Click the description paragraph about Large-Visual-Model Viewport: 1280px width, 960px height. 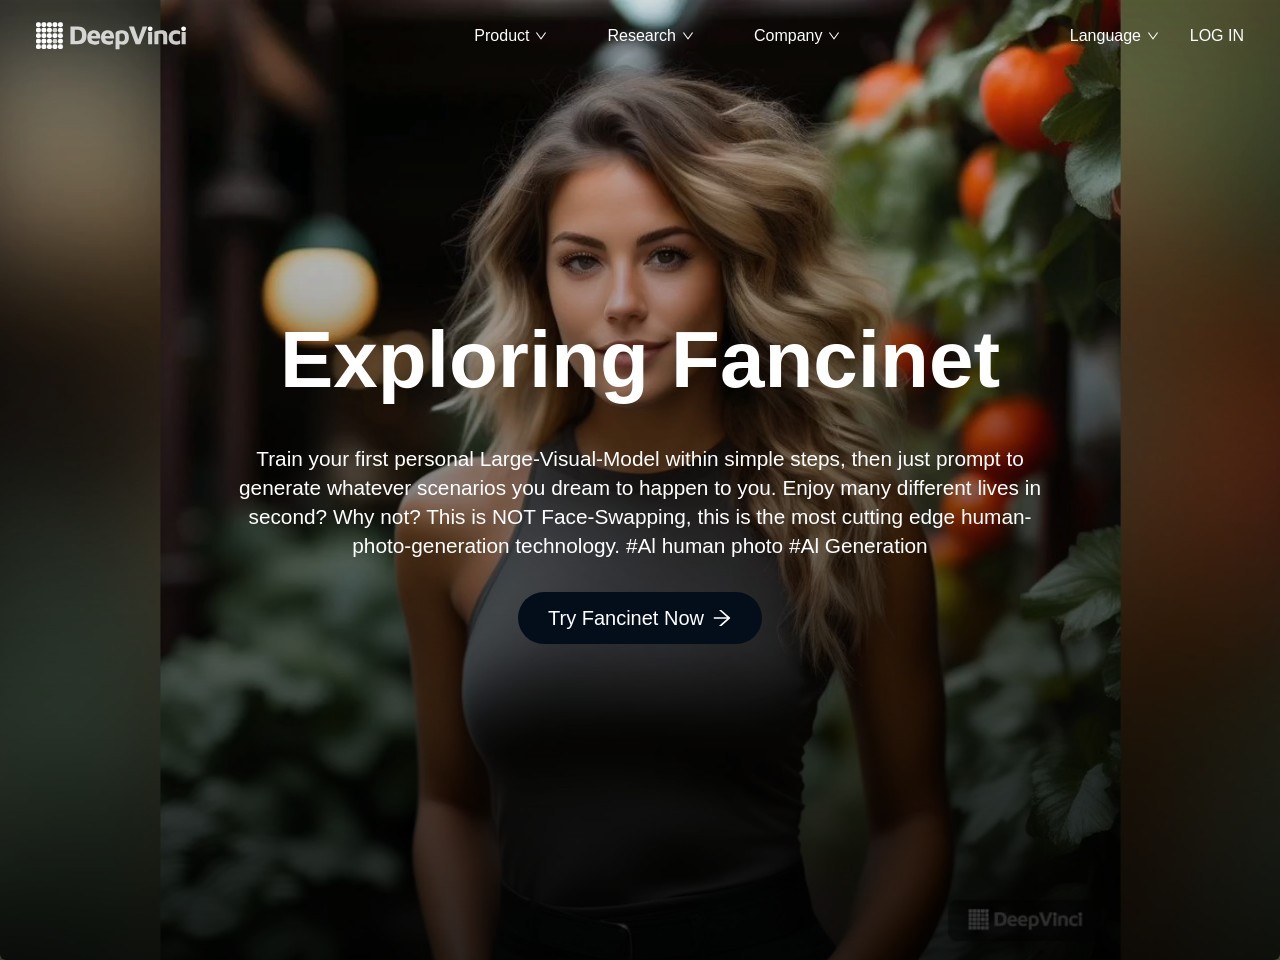[640, 502]
